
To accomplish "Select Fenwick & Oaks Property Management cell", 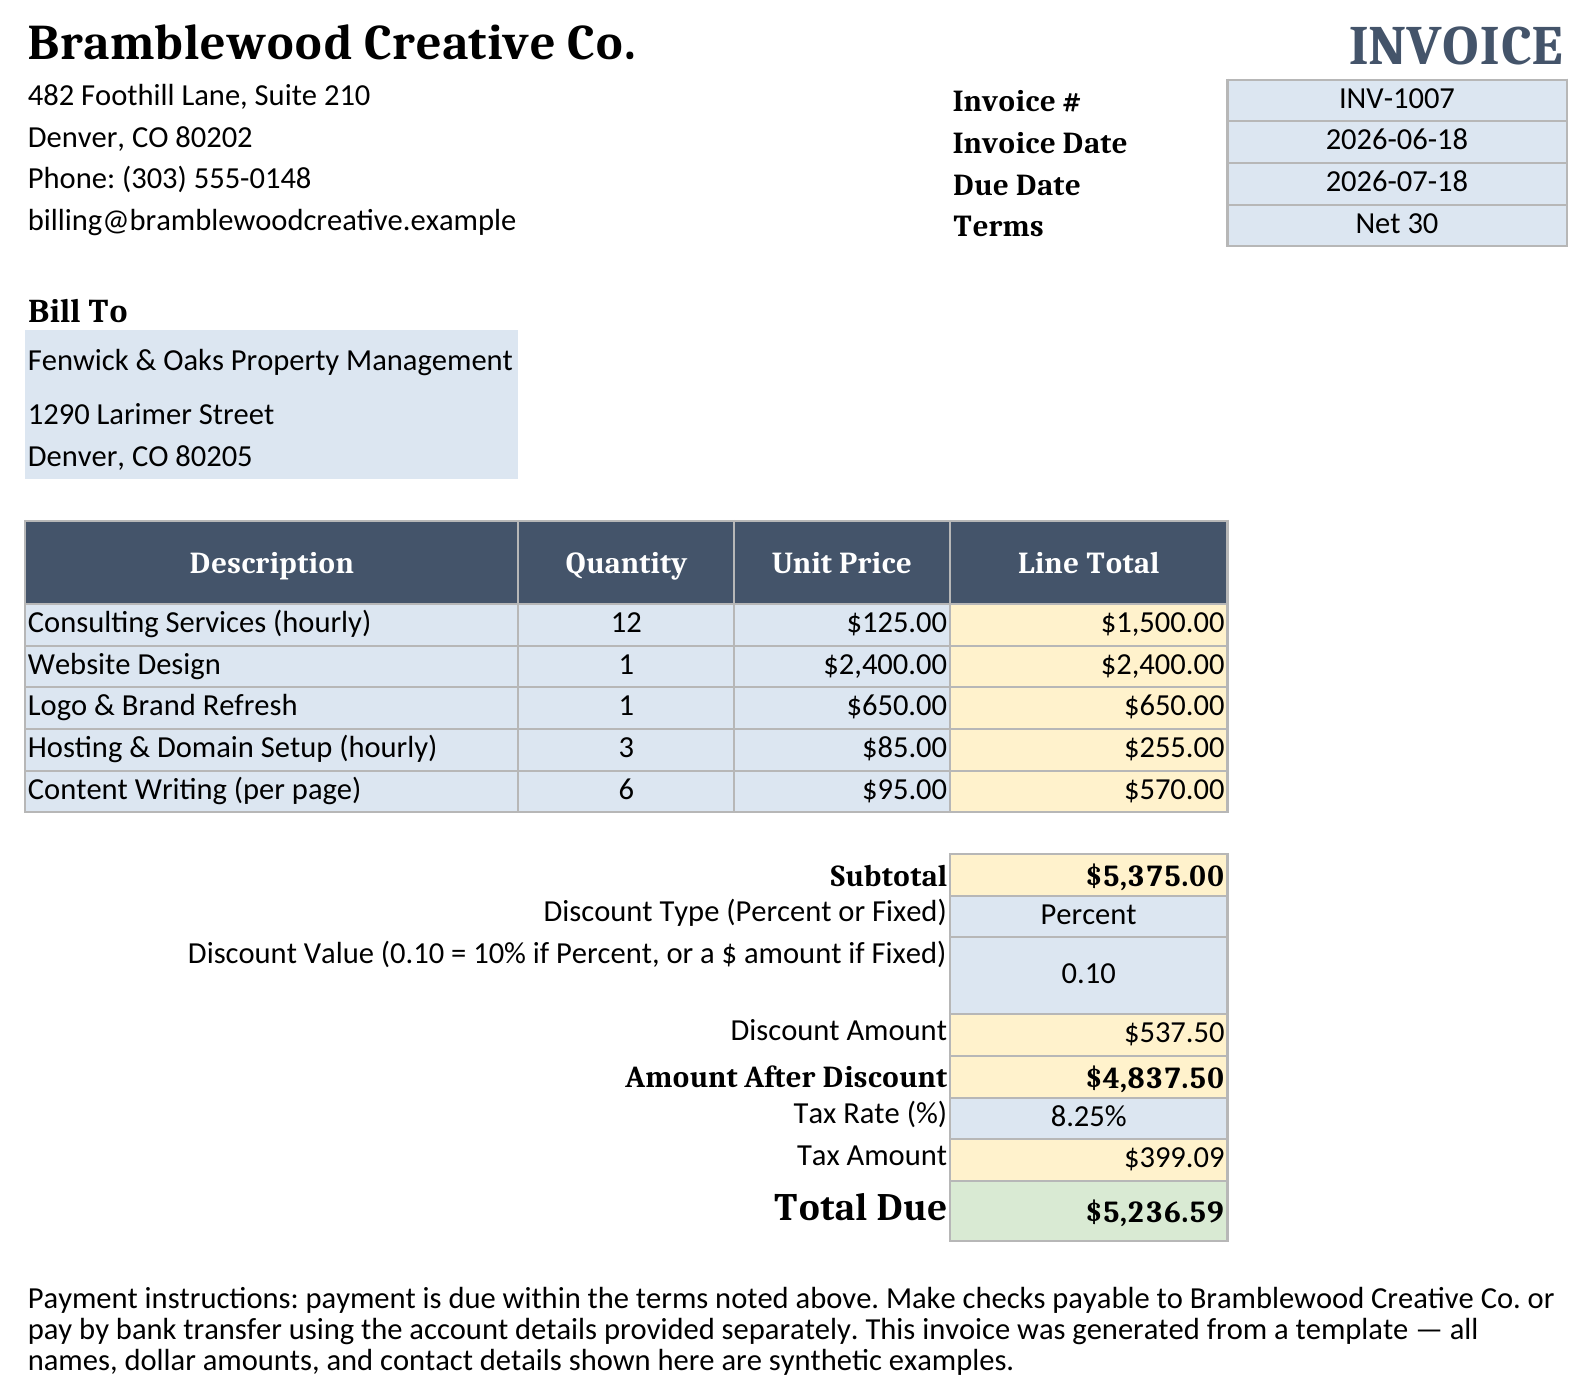I will tap(271, 360).
